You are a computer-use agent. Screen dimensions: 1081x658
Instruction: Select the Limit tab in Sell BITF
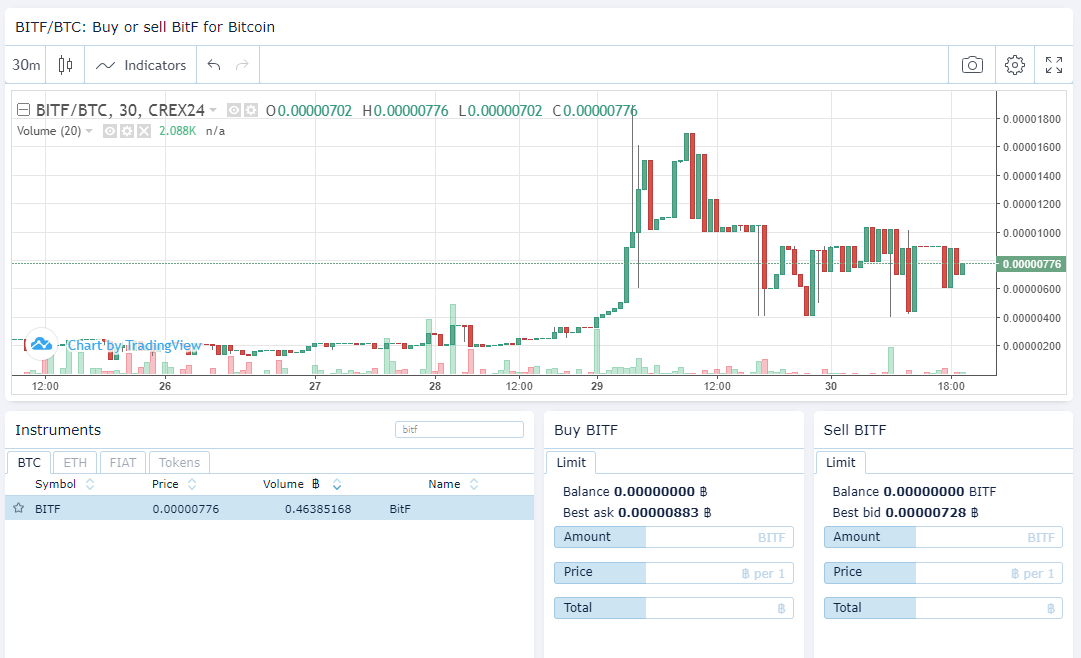tap(840, 462)
